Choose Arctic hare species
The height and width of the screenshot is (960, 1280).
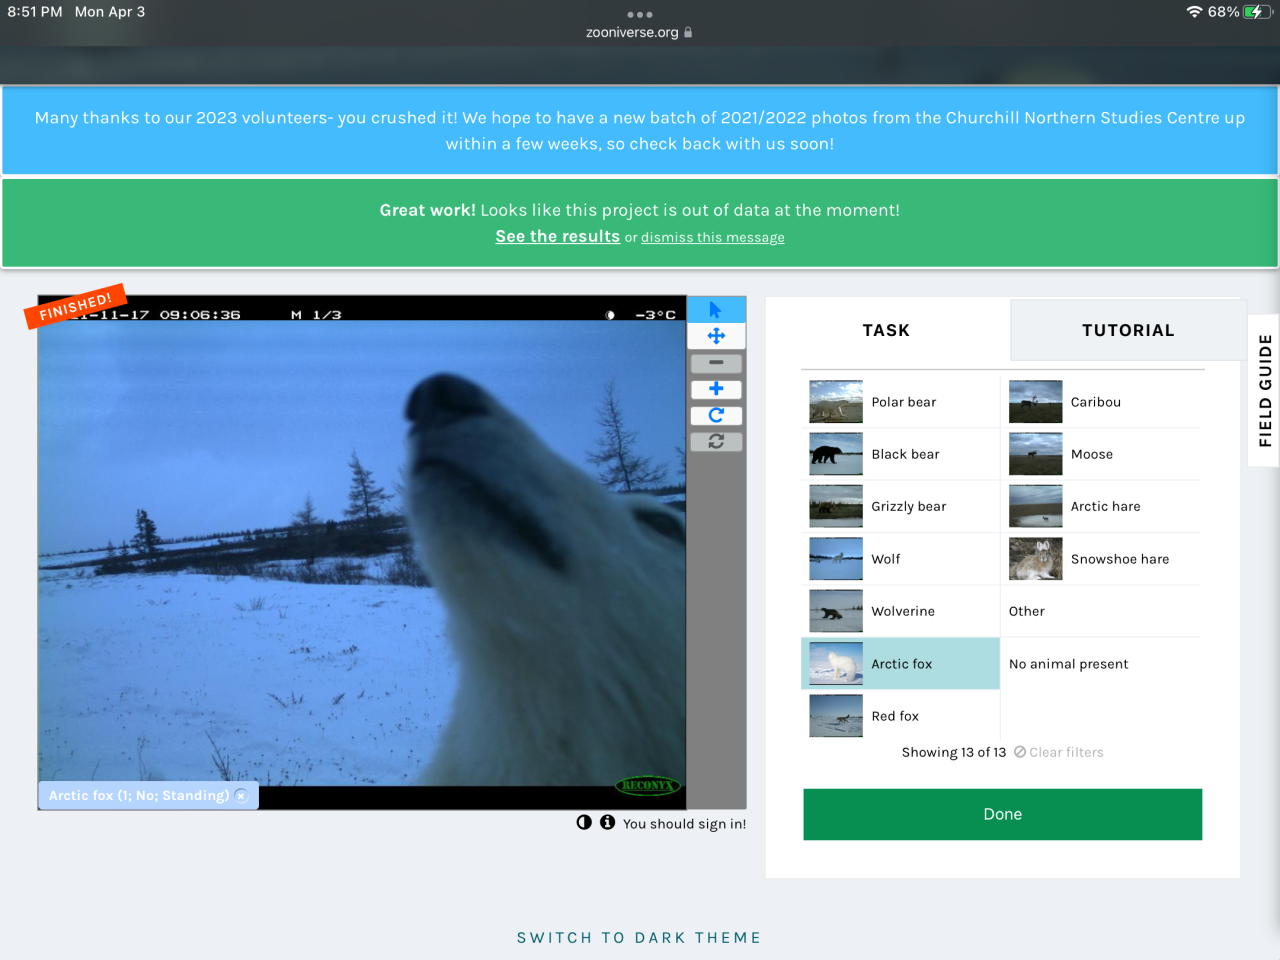[x=1101, y=506]
